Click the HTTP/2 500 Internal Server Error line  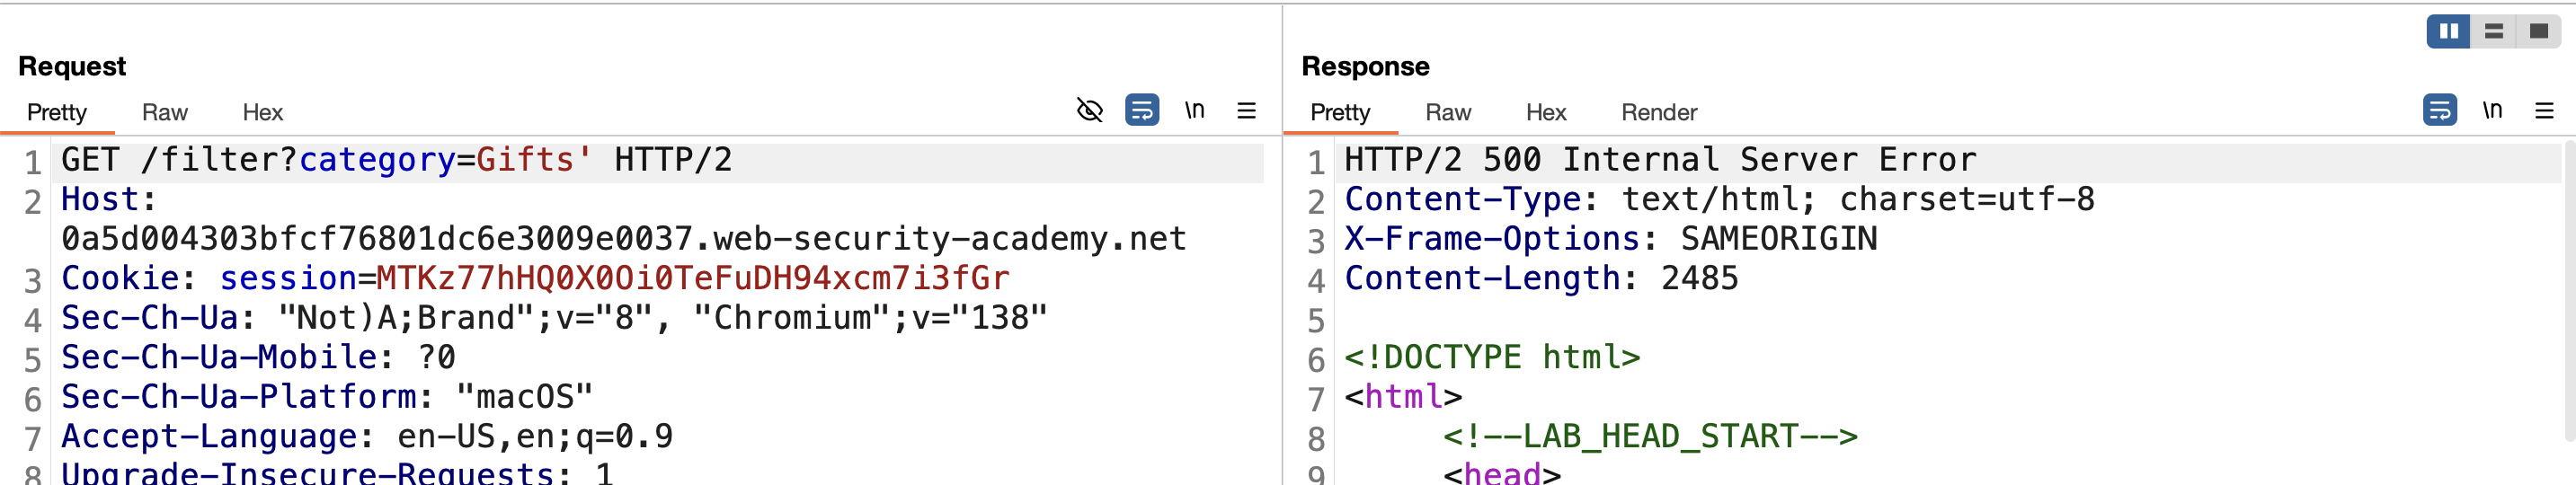point(1660,160)
